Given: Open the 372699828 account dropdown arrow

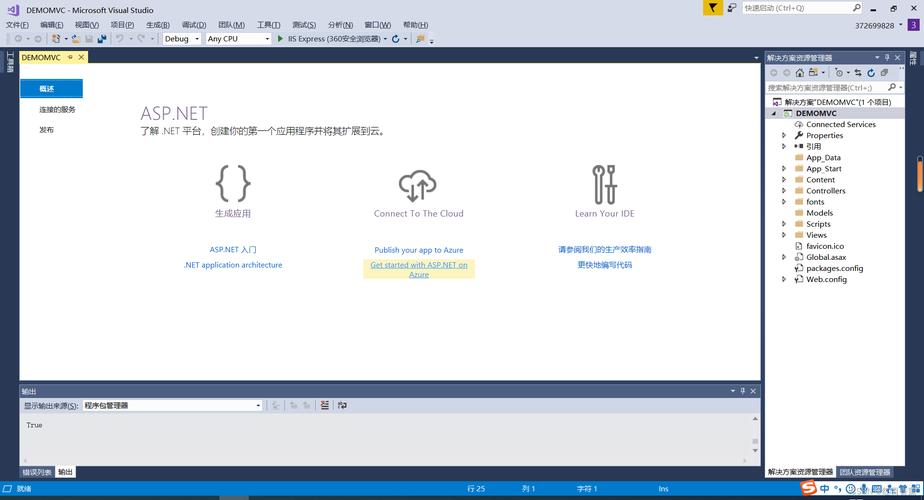Looking at the screenshot, I should point(900,25).
